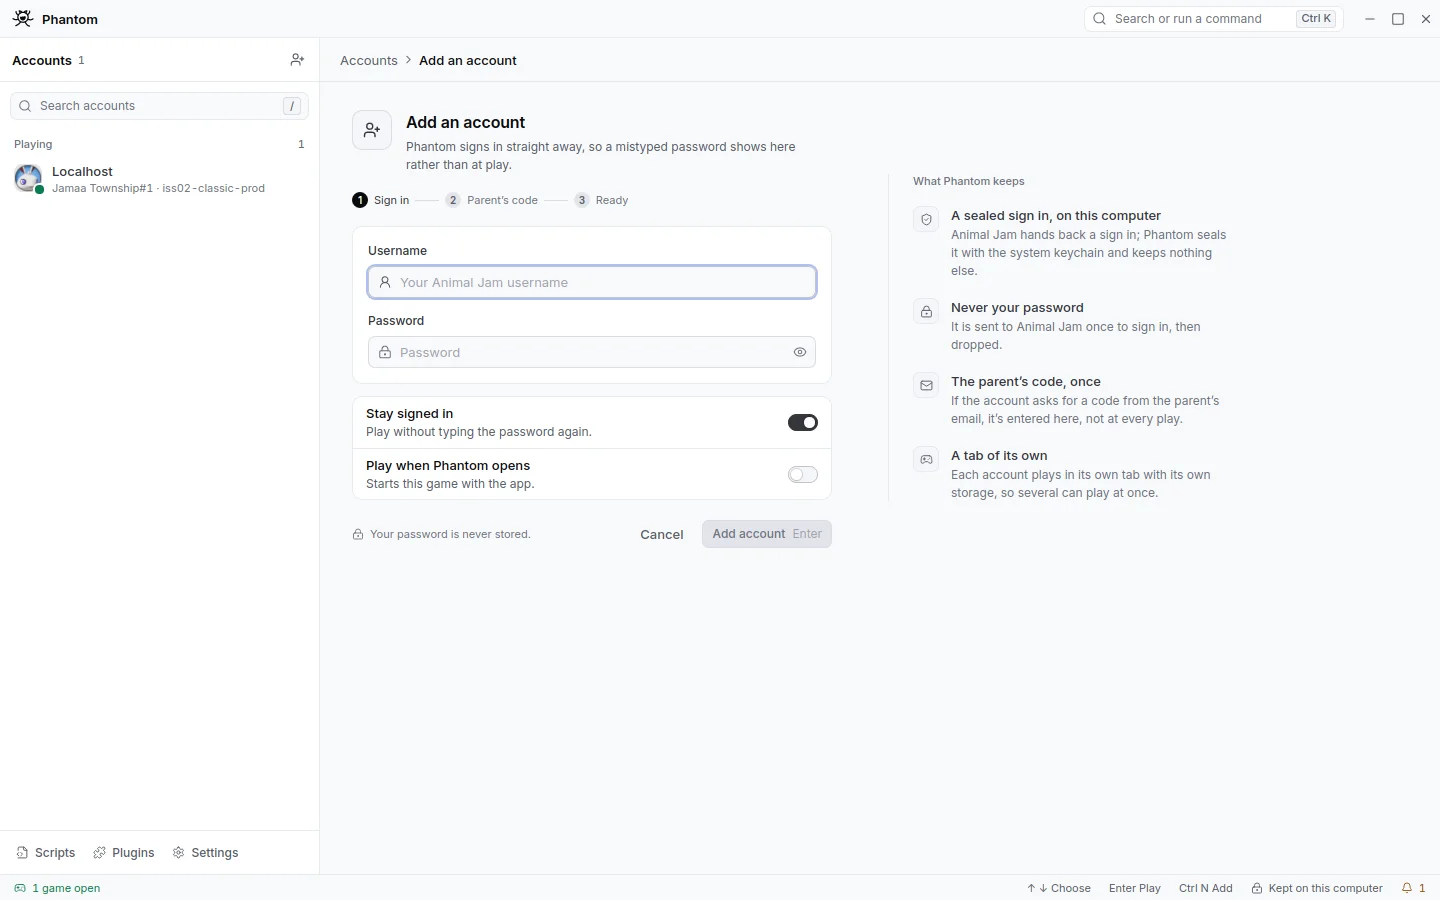Focus the Password input field

[592, 352]
